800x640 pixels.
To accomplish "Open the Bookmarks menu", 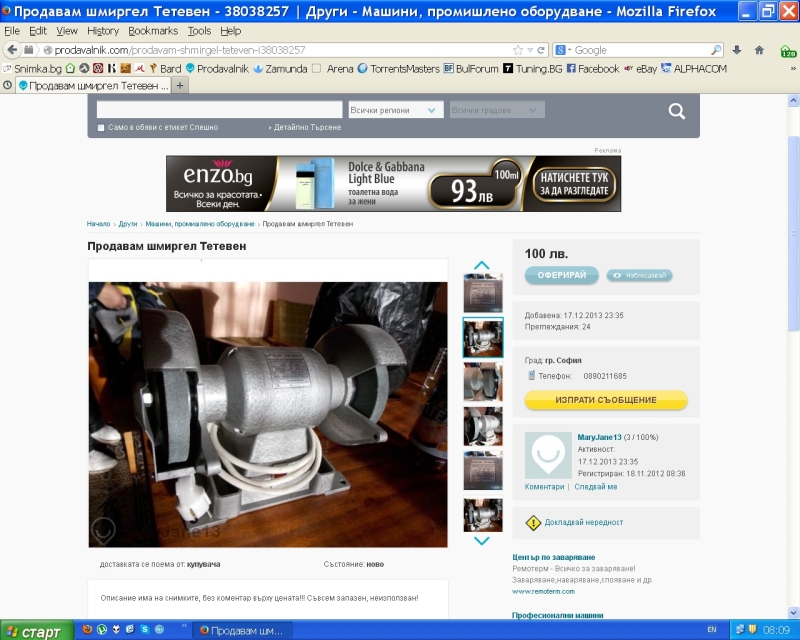I will pyautogui.click(x=153, y=31).
